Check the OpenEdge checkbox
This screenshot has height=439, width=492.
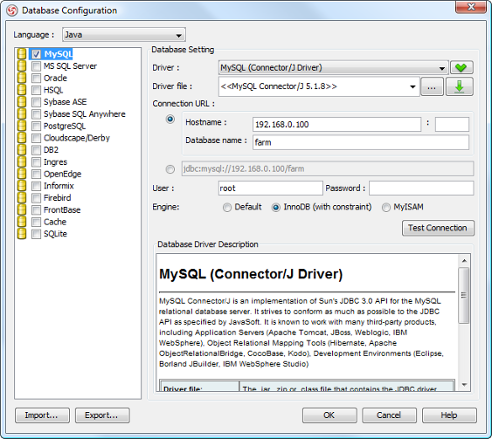click(x=36, y=174)
